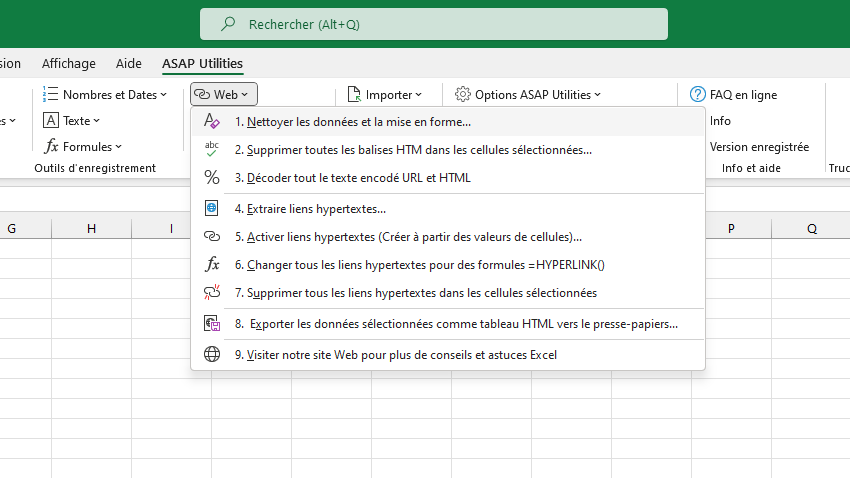The width and height of the screenshot is (850, 478).
Task: Expand the Texte dropdown chevron
Action: click(96, 121)
